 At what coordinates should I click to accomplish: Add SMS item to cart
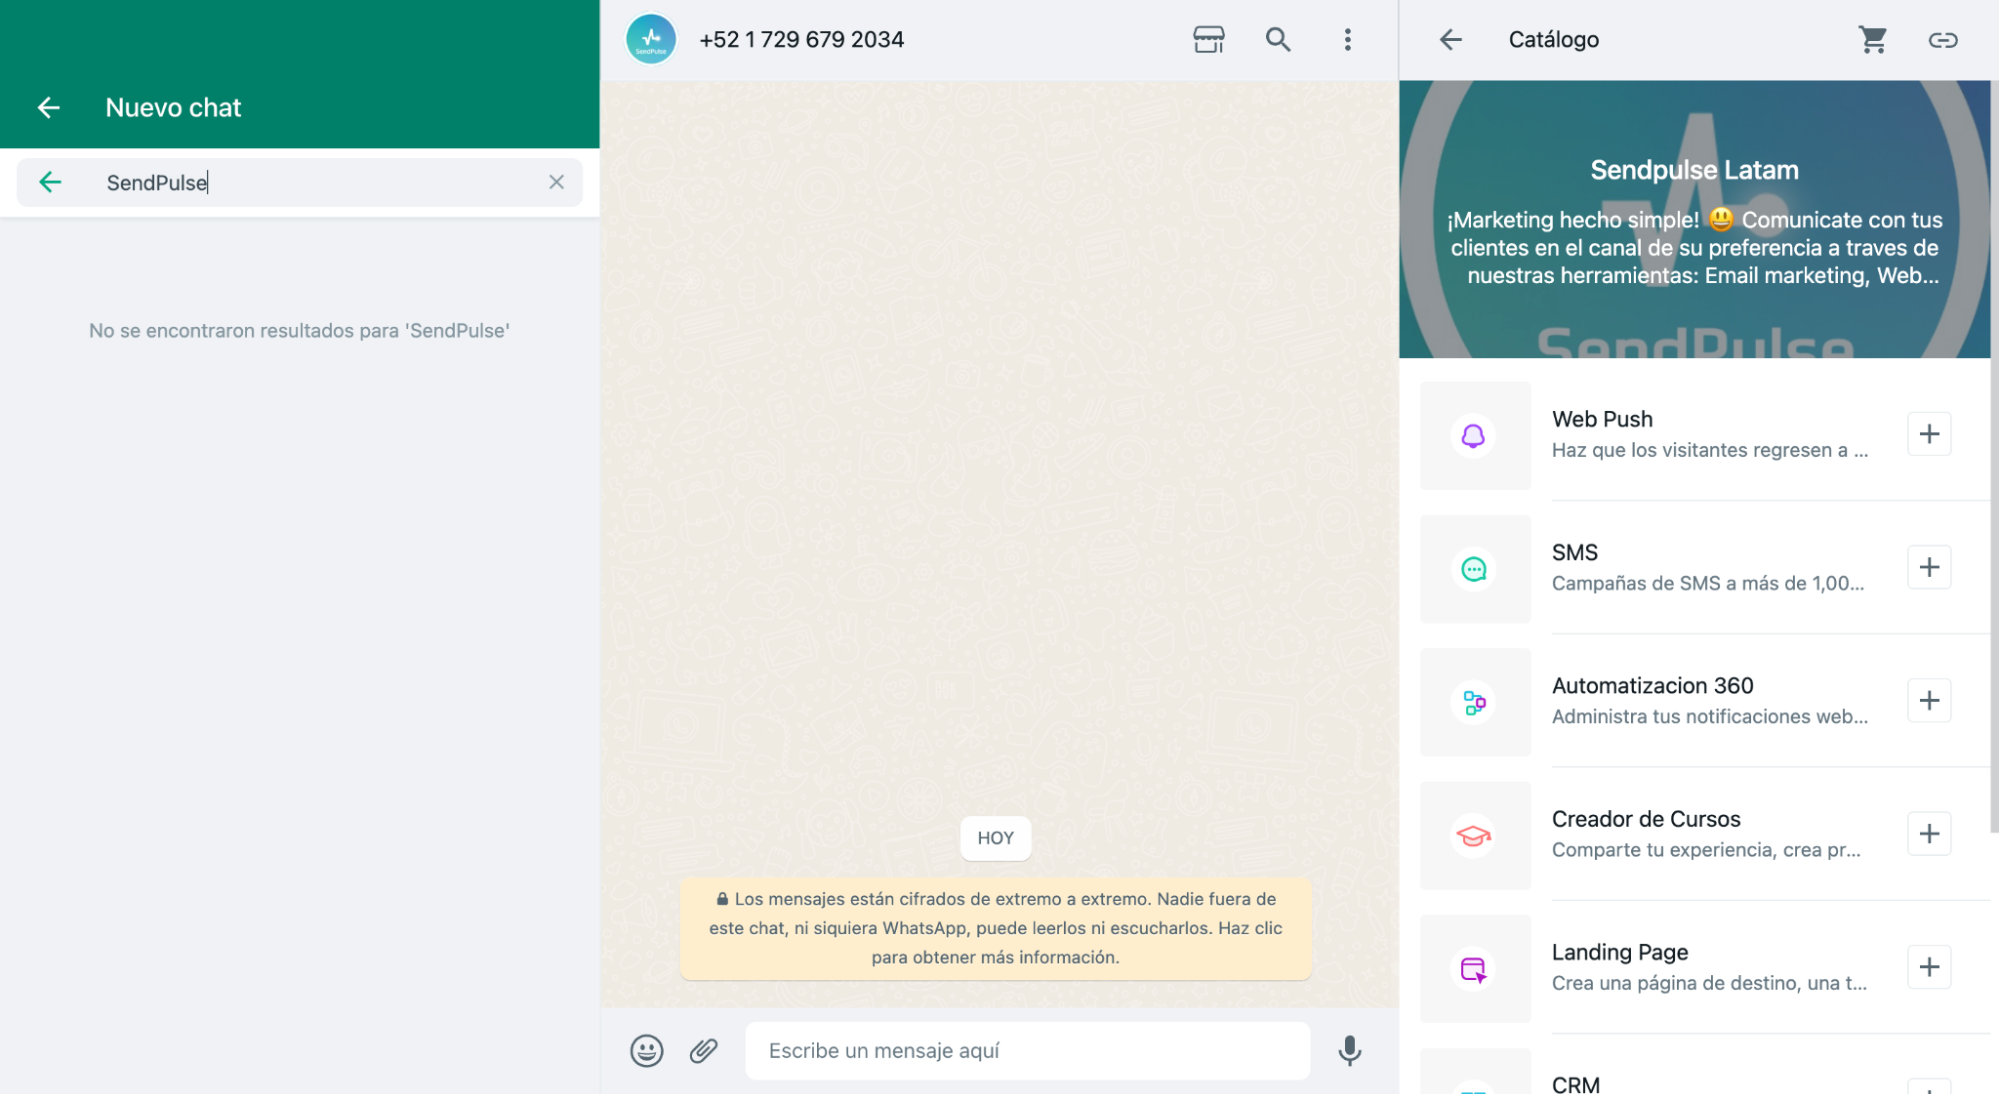pos(1928,567)
